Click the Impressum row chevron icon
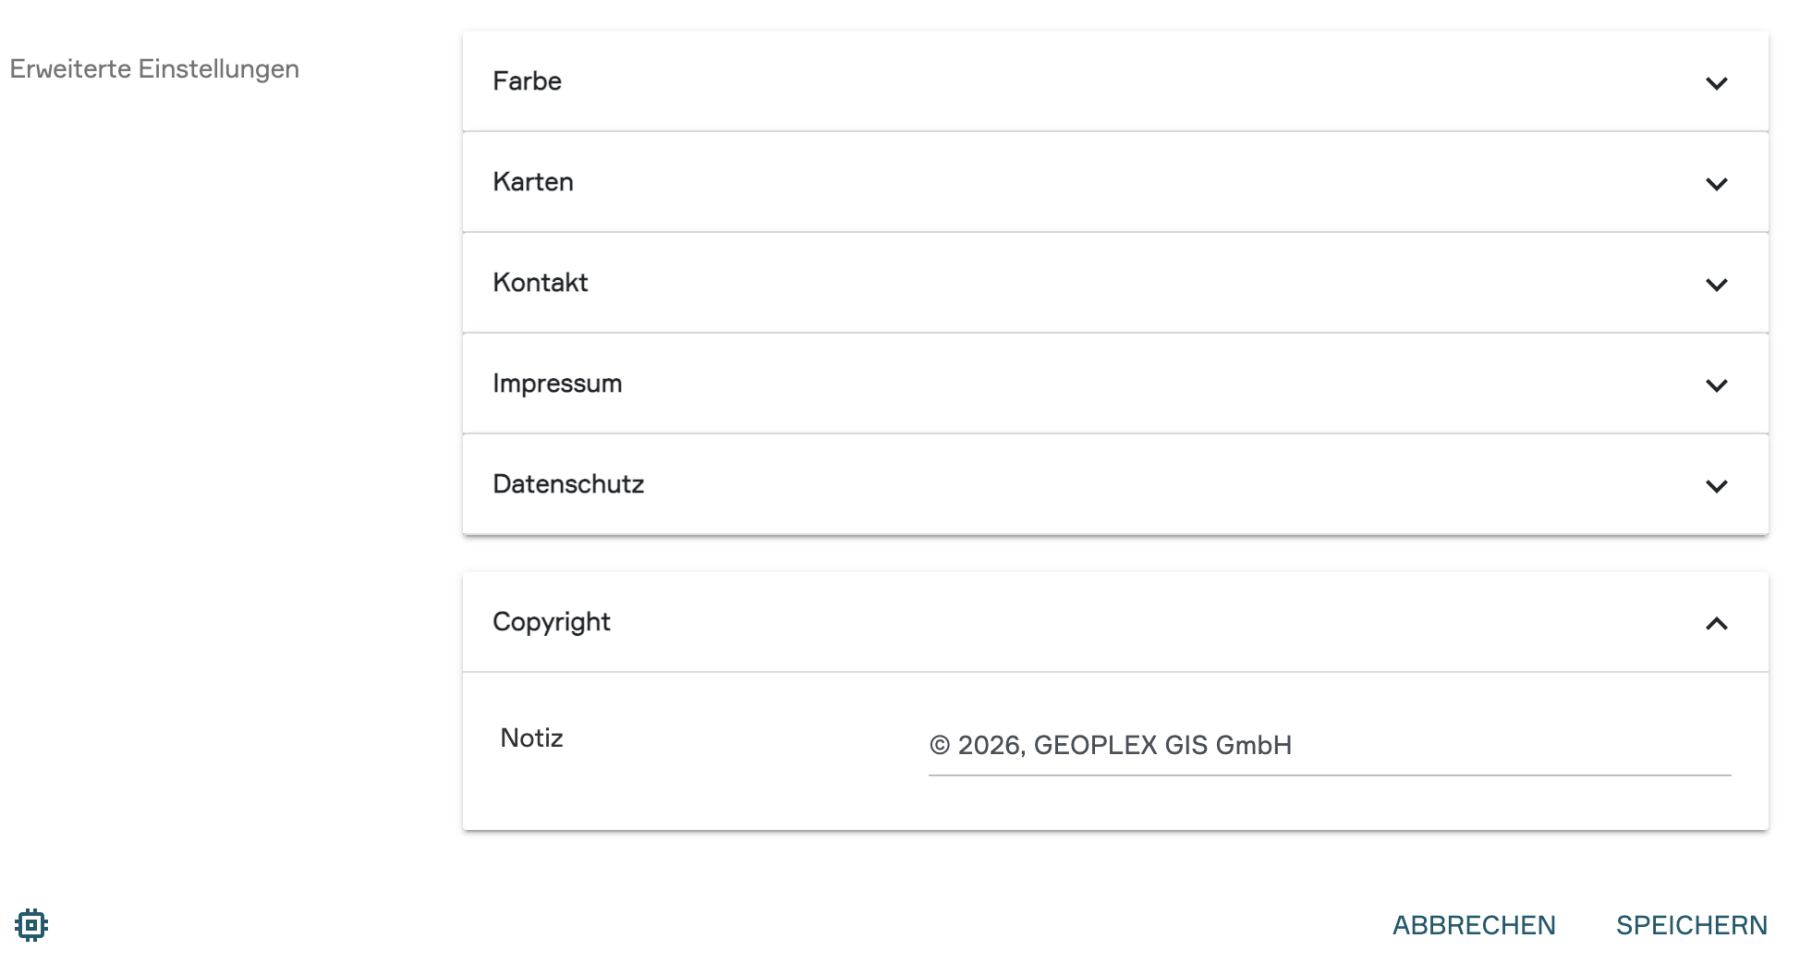 1716,385
